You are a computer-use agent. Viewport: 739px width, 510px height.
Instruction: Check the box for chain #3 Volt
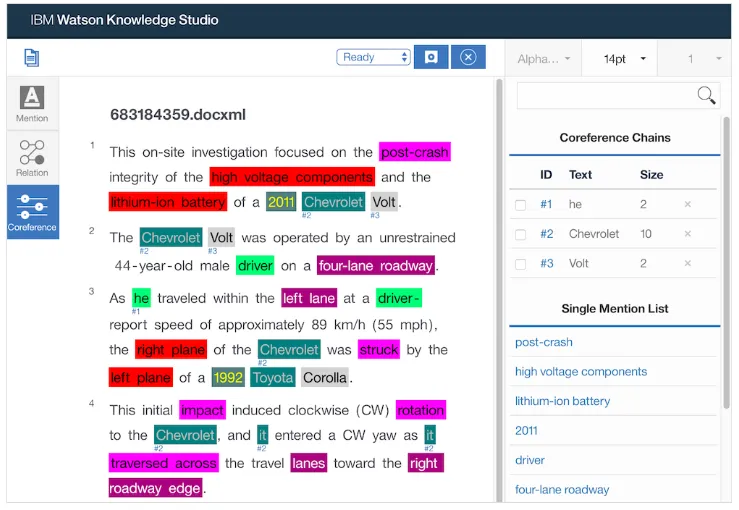(x=520, y=264)
